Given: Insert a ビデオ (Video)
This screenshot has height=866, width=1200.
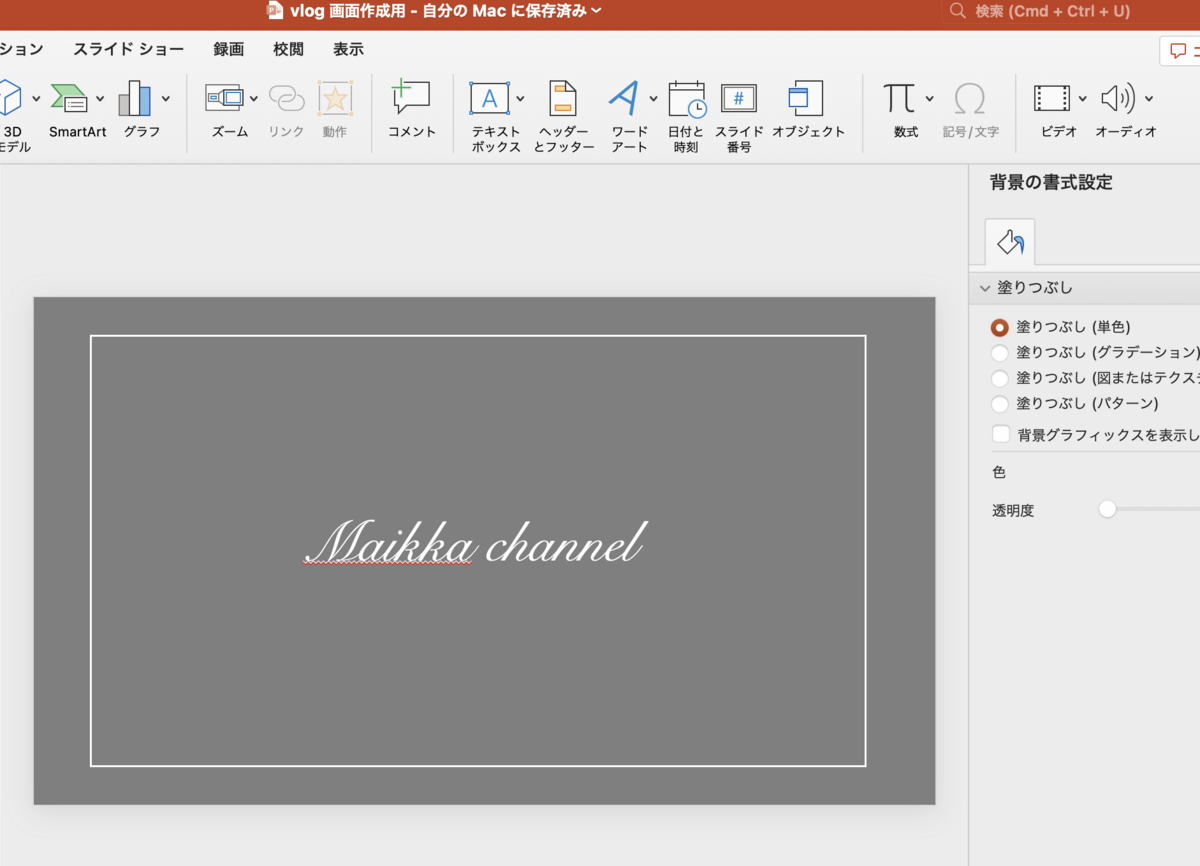Looking at the screenshot, I should tap(1052, 98).
